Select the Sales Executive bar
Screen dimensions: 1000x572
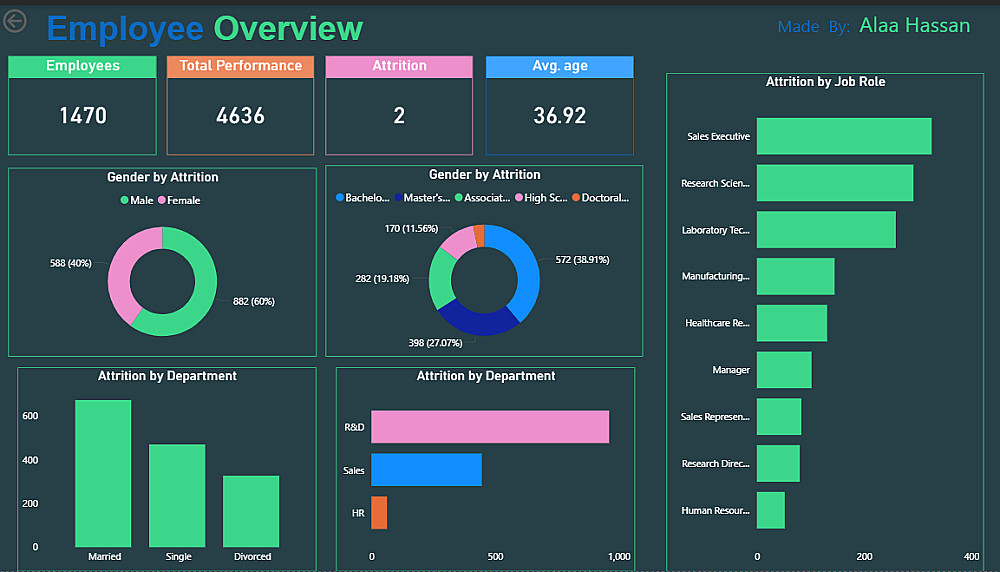[844, 136]
